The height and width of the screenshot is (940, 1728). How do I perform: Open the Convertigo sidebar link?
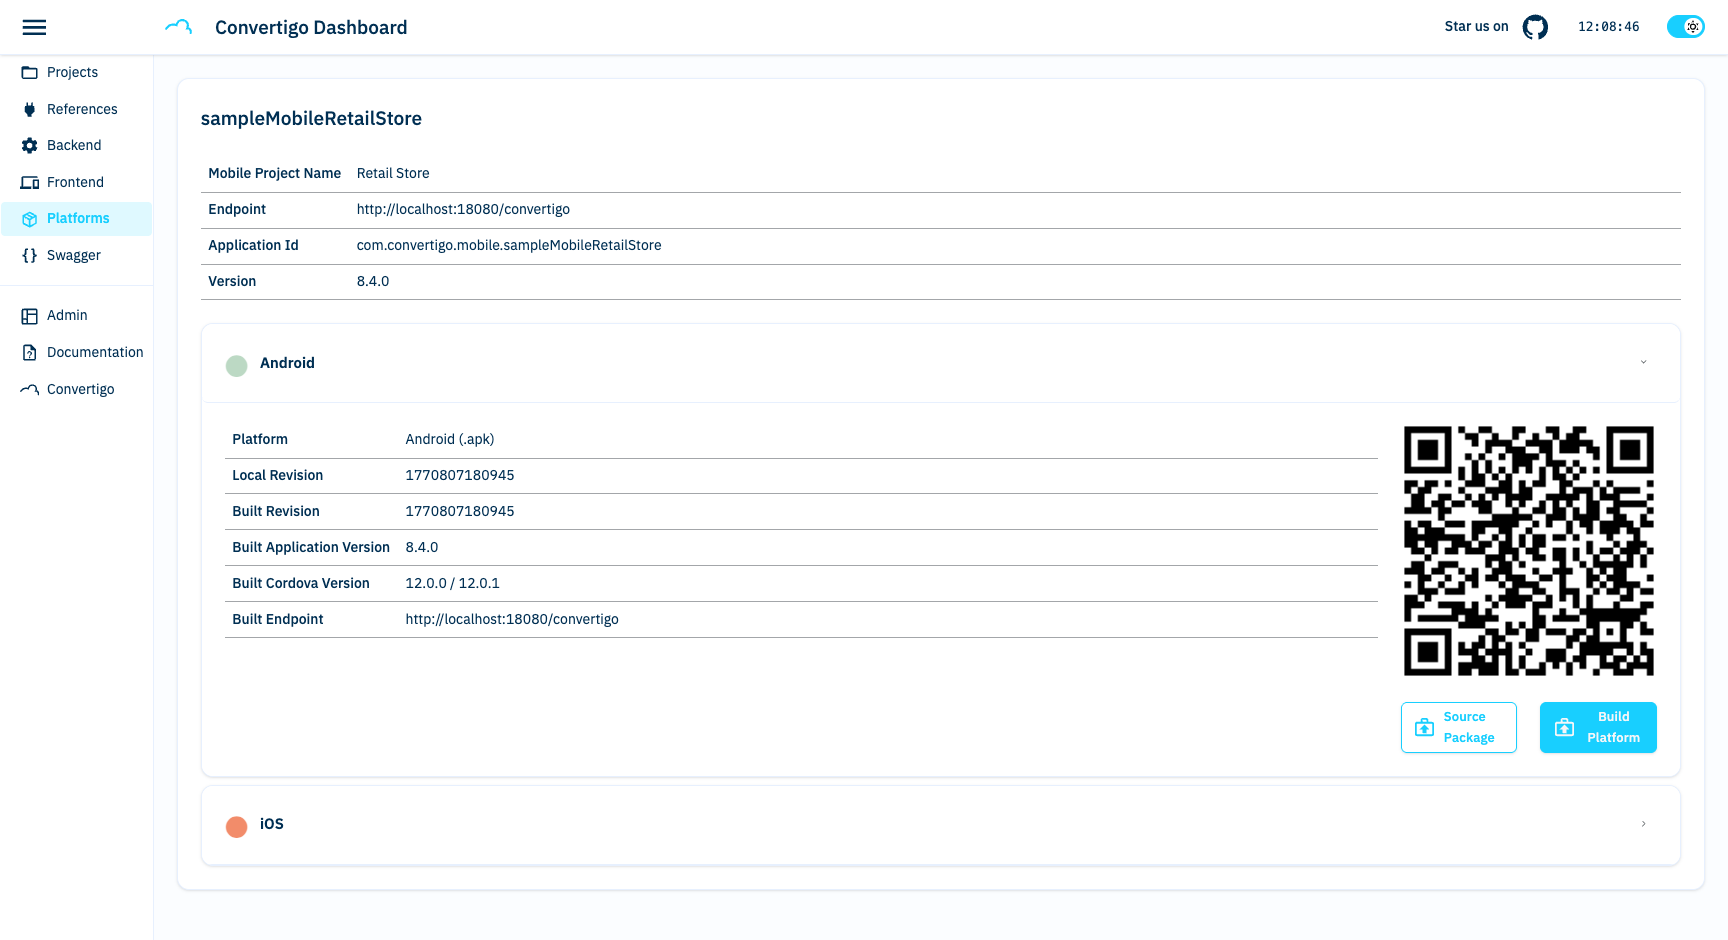pos(80,390)
